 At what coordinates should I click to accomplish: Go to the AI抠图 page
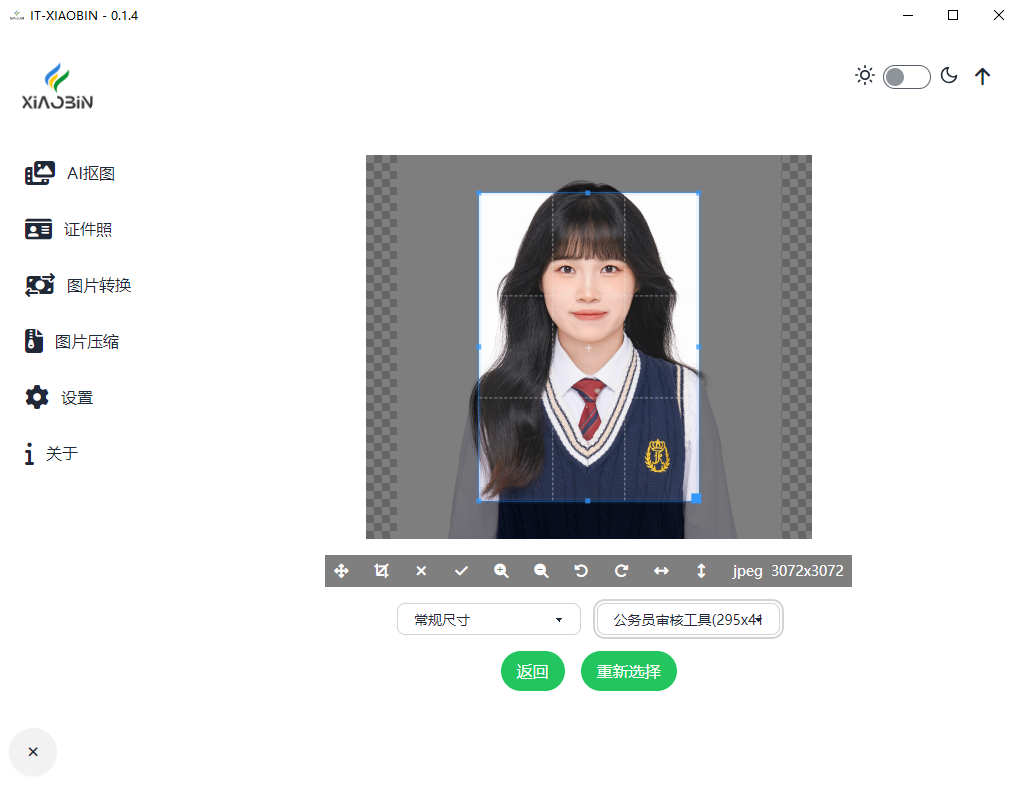[91, 173]
